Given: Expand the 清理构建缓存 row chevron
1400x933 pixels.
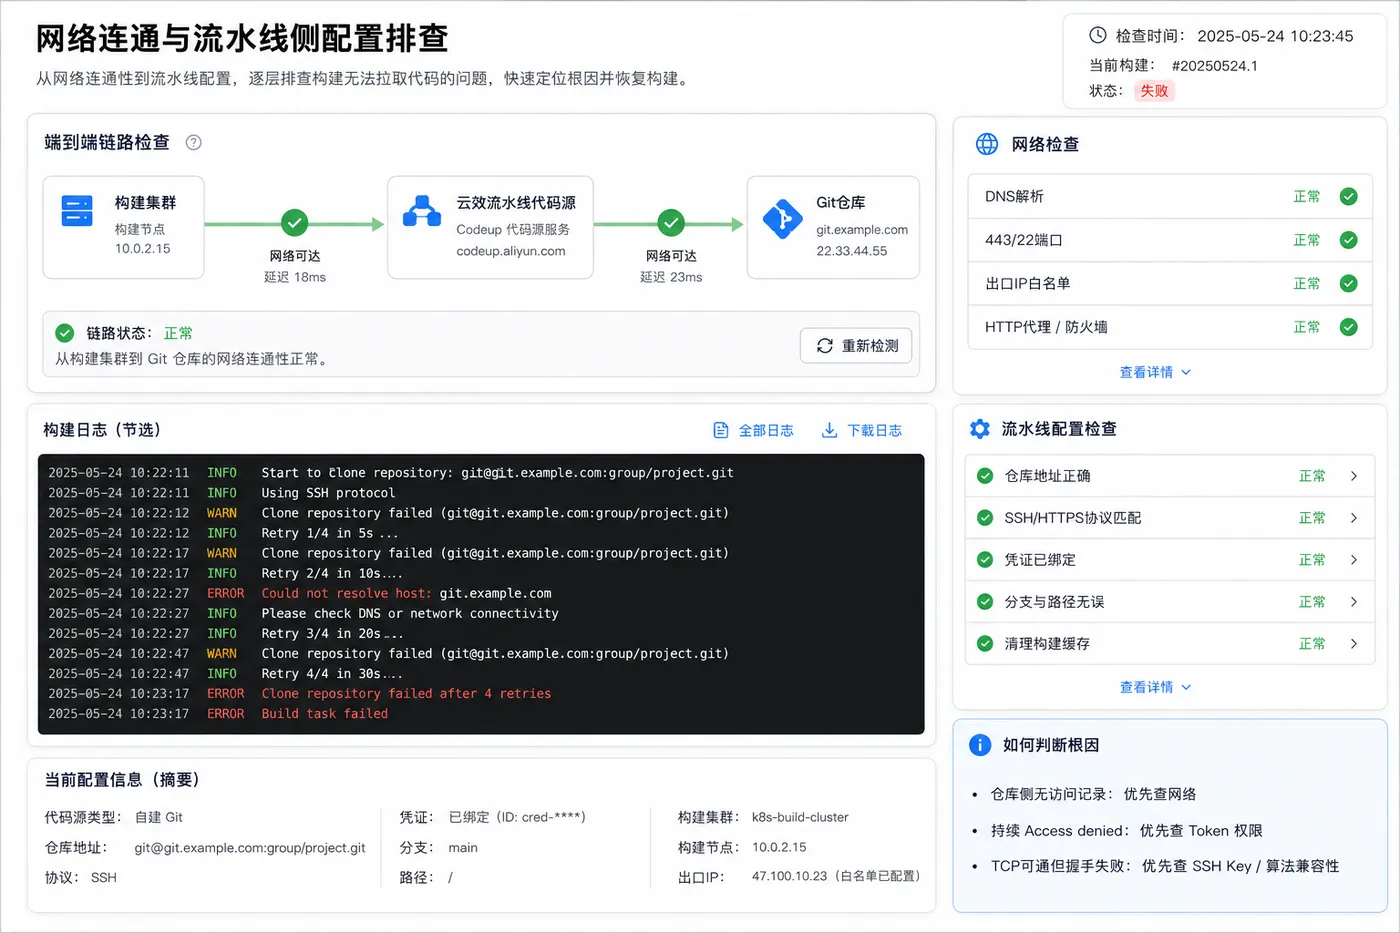Looking at the screenshot, I should (x=1354, y=644).
